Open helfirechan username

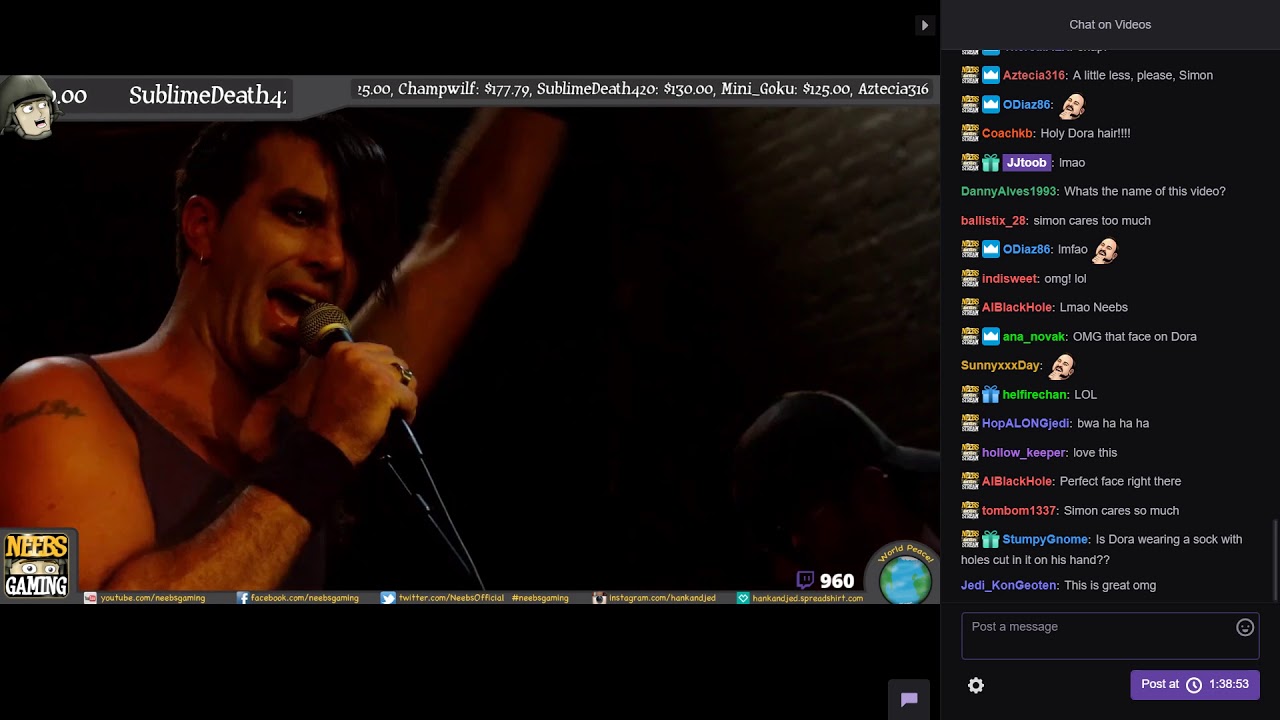point(1035,394)
